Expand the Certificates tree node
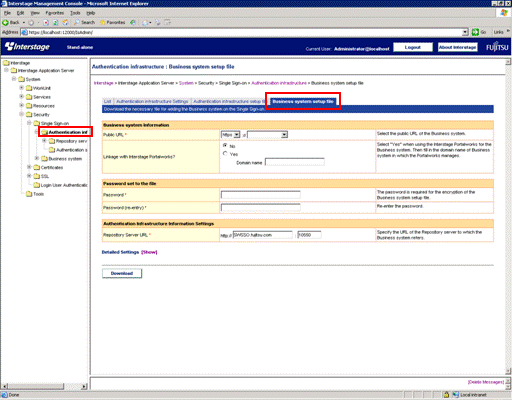This screenshot has width=512, height=400. coord(29,167)
